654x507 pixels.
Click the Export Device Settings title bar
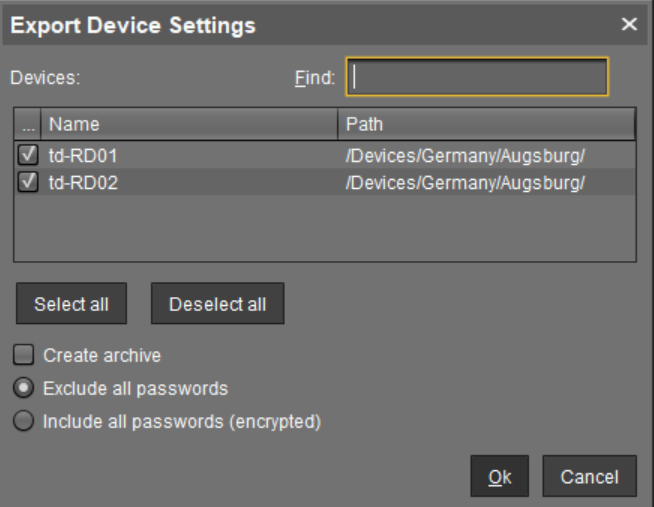[300, 23]
